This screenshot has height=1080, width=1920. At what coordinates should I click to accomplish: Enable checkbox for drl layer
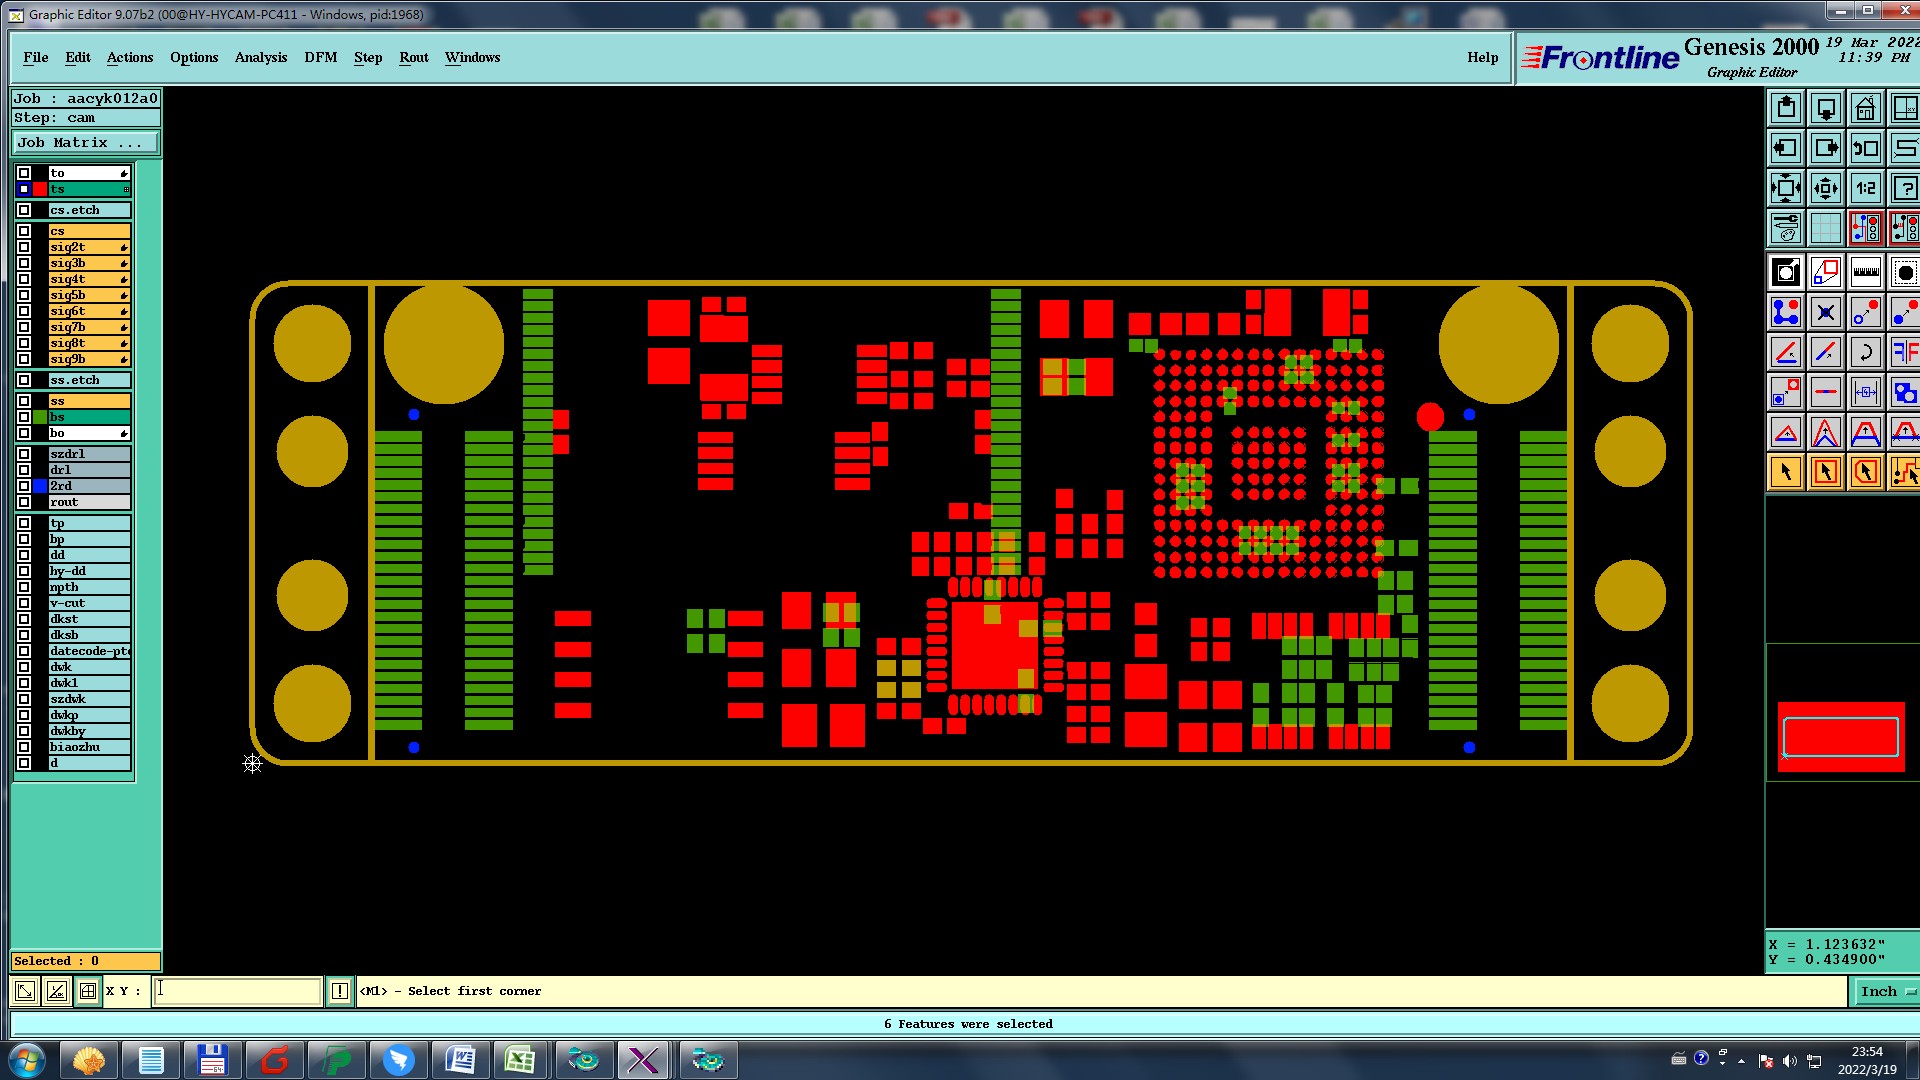[x=24, y=470]
